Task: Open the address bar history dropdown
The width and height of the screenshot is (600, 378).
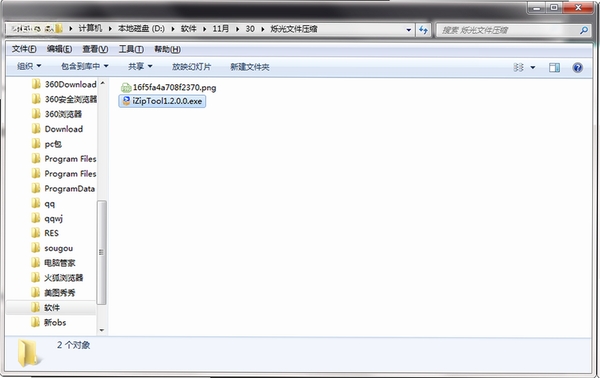Action: tap(409, 29)
